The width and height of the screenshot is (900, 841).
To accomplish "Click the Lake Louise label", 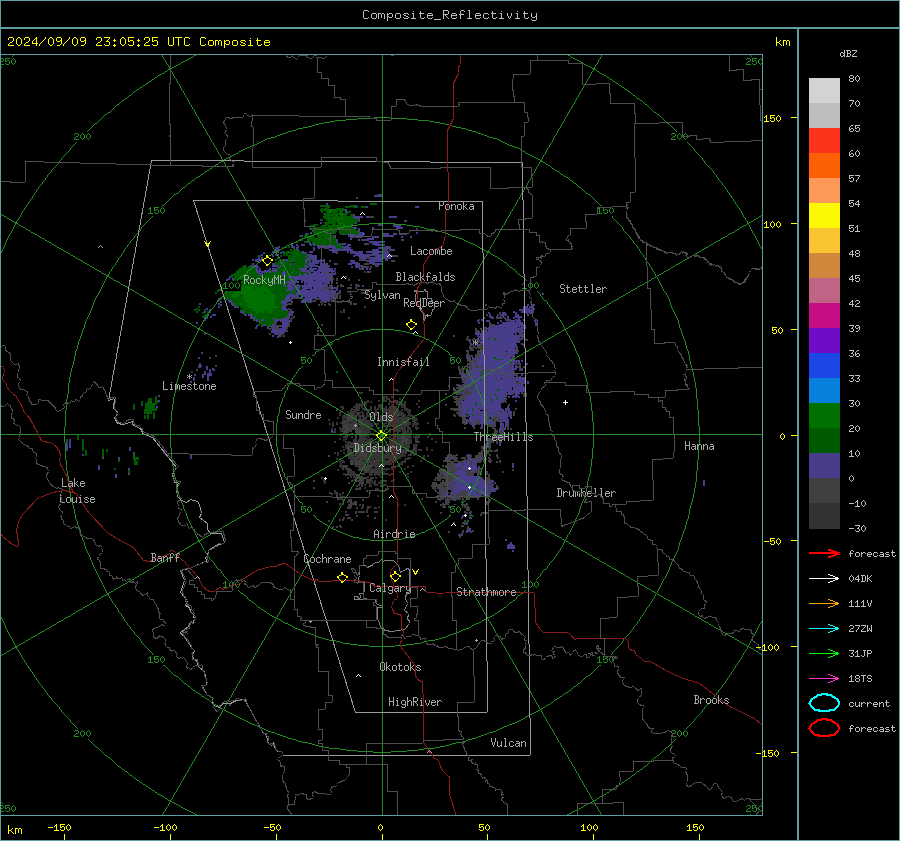I will point(77,491).
